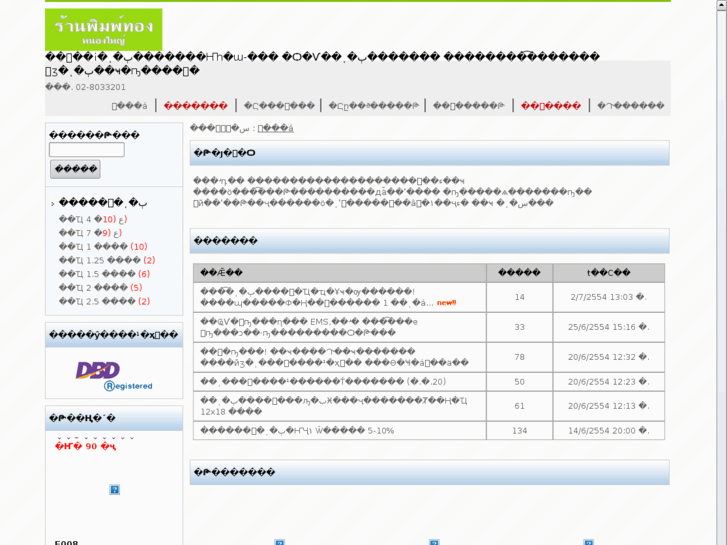The width and height of the screenshot is (727, 545).
Task: Open the news item mentioning 5-10%
Action: [297, 430]
